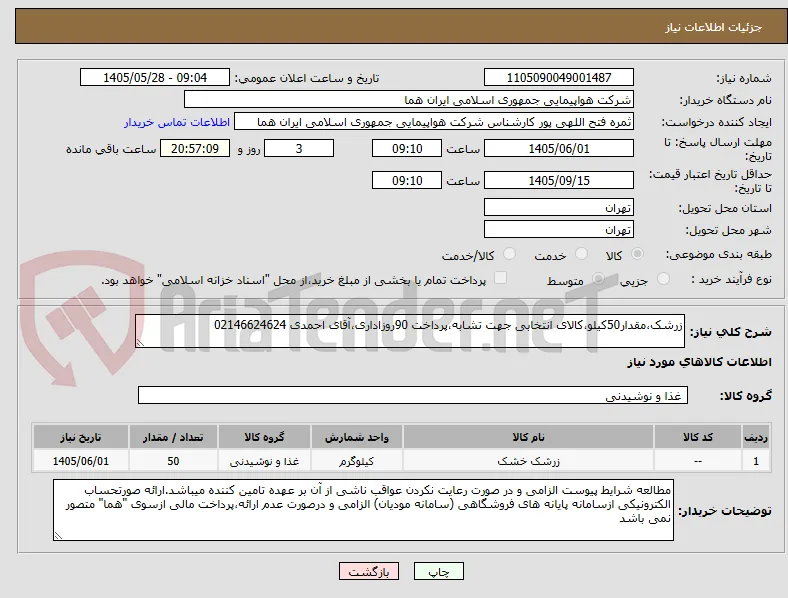Click the announcement date field 1405/05/28 - 09:04
The width and height of the screenshot is (788, 598).
pyautogui.click(x=155, y=77)
